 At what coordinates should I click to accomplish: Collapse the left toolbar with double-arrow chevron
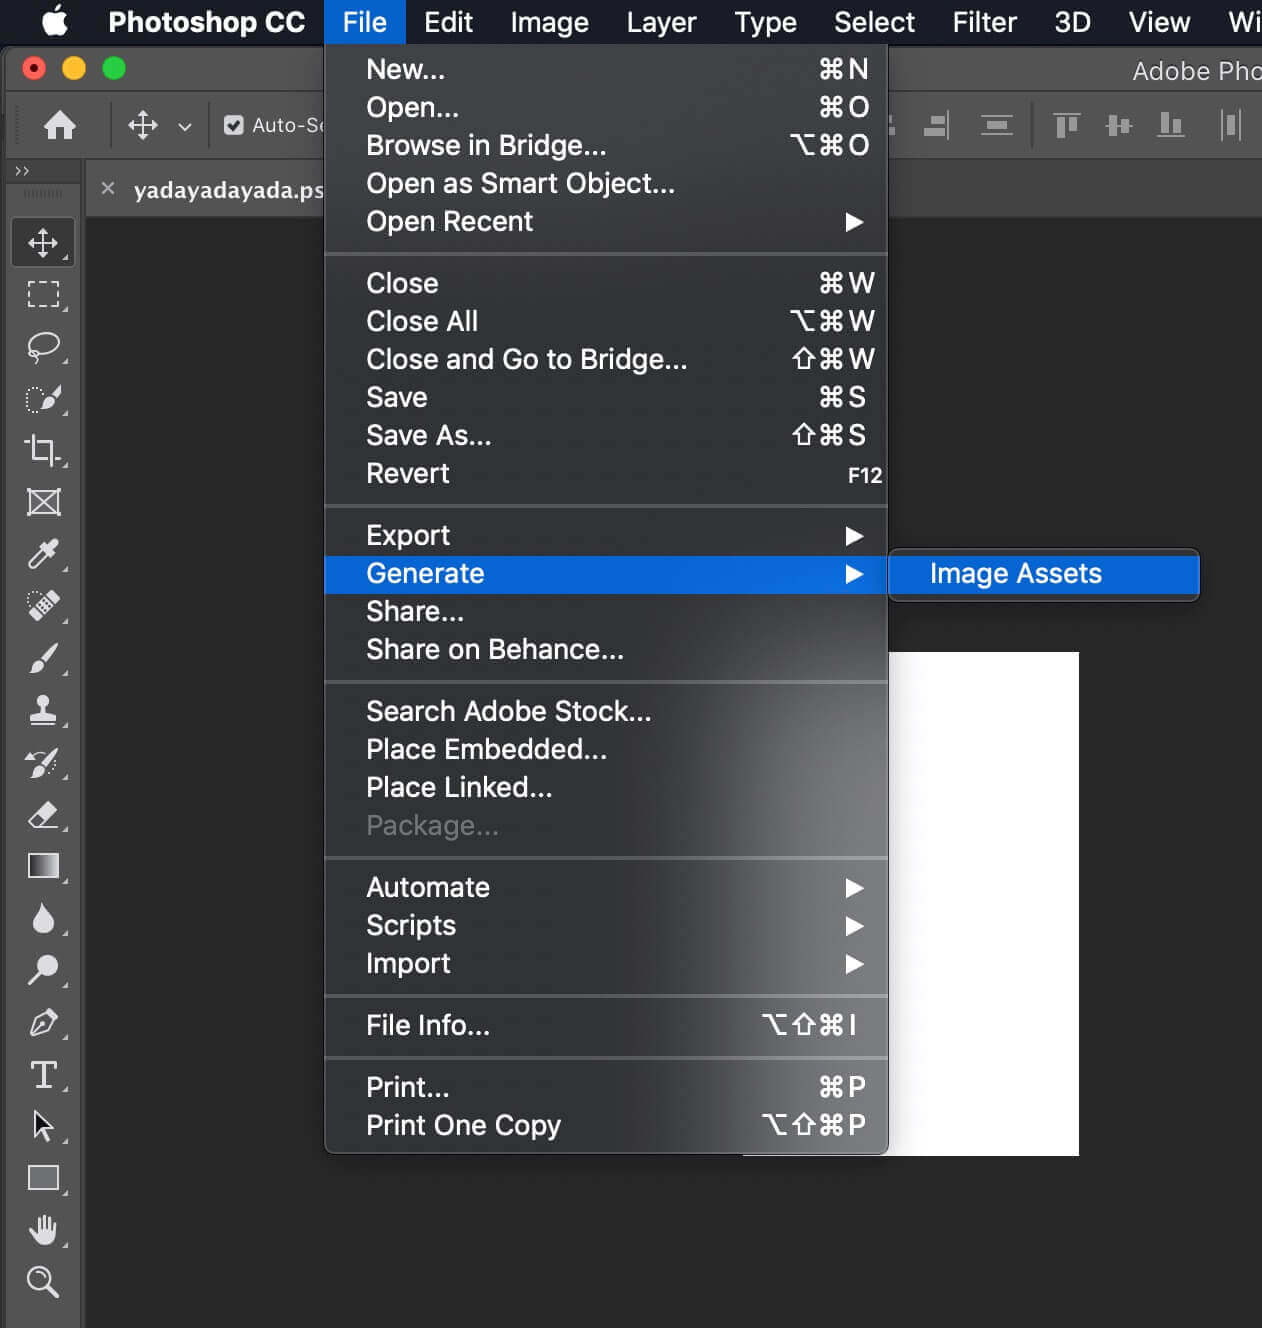tap(22, 170)
